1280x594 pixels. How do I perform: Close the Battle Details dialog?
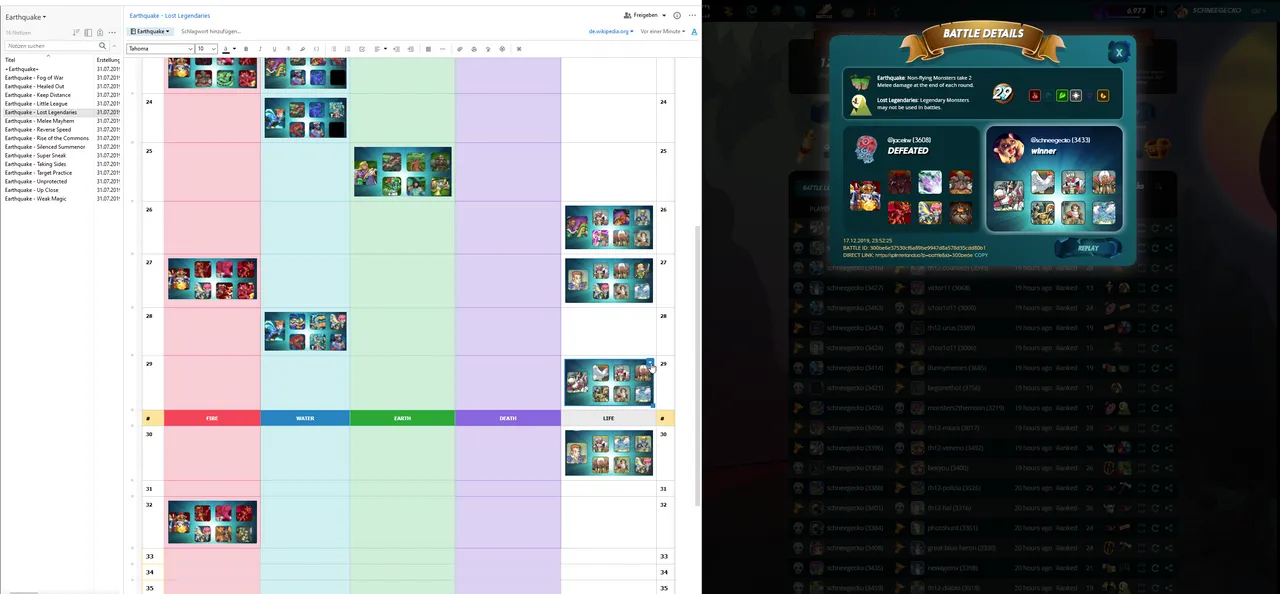[1119, 52]
